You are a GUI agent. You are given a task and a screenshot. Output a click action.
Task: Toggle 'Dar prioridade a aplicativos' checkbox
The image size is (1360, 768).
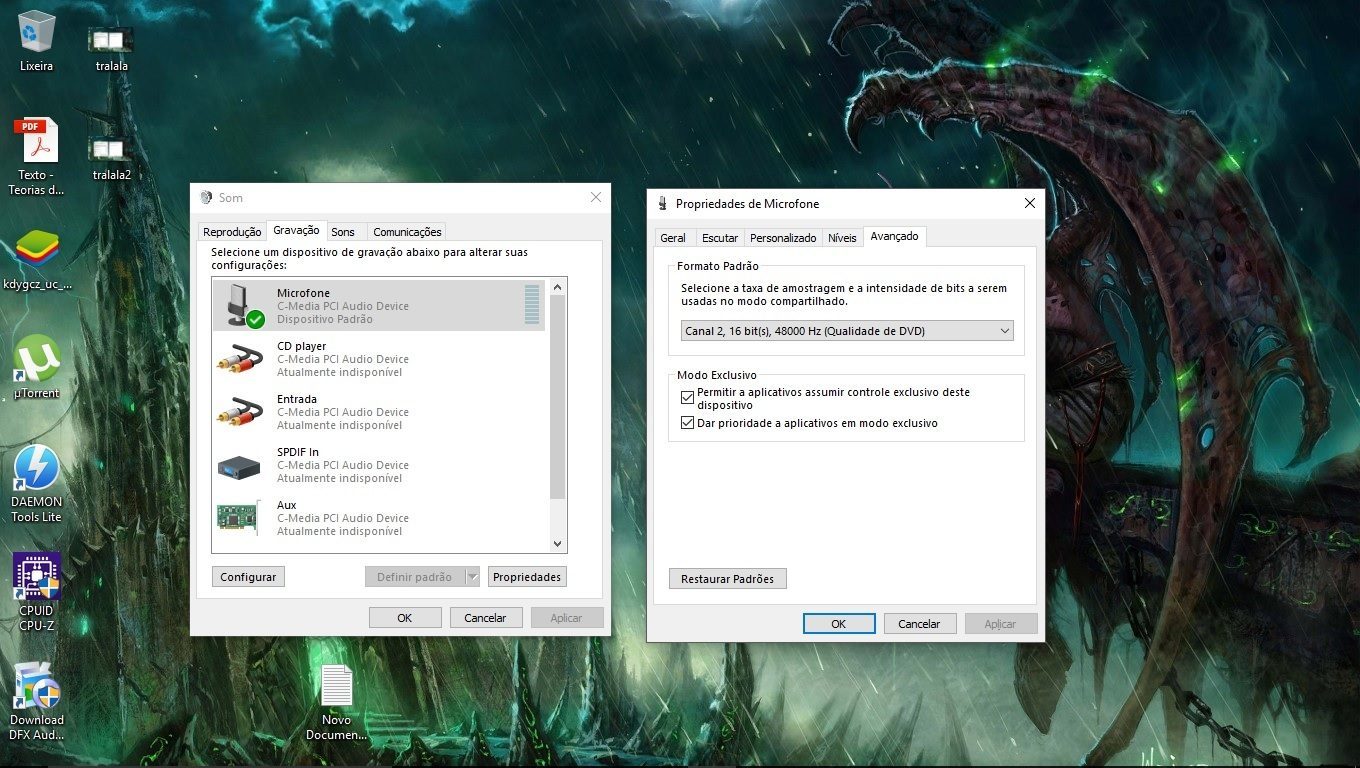click(x=687, y=423)
